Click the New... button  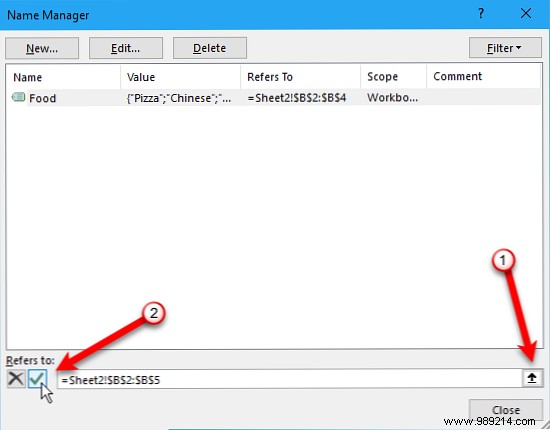click(x=42, y=48)
